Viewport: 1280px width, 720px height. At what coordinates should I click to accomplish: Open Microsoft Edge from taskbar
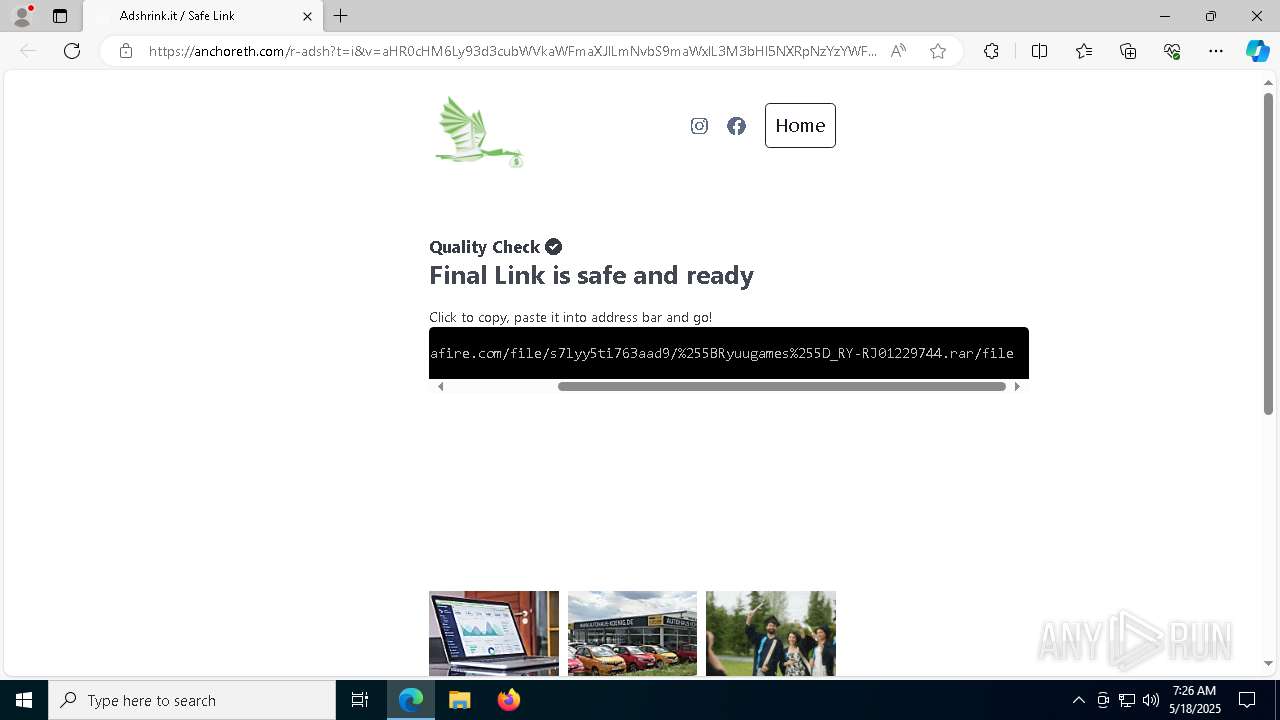[x=411, y=700]
